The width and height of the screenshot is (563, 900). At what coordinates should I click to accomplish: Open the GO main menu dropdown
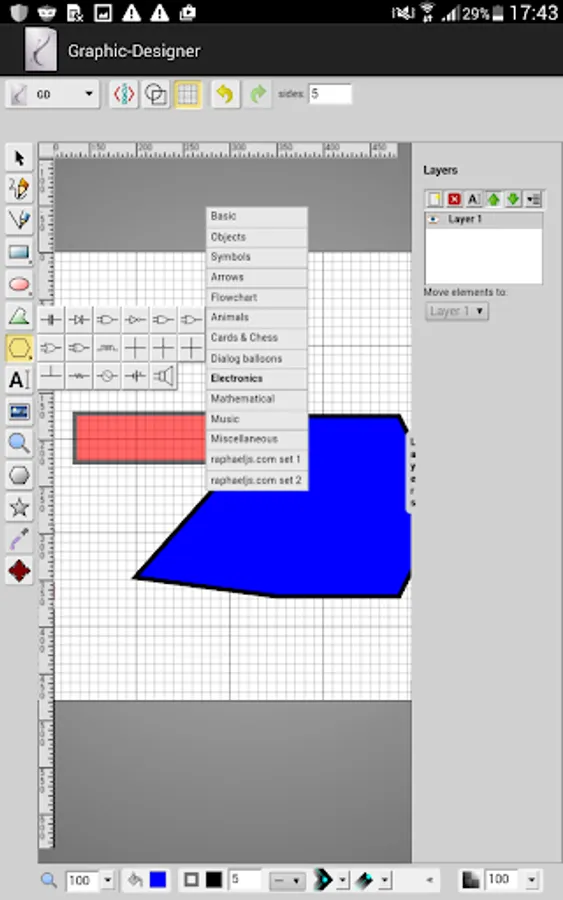[52, 94]
